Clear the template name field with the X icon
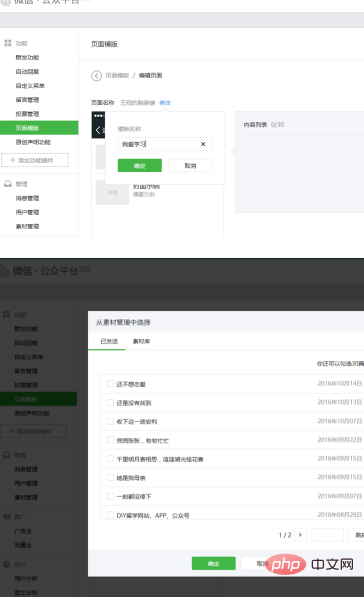364x597 pixels. pos(203,144)
